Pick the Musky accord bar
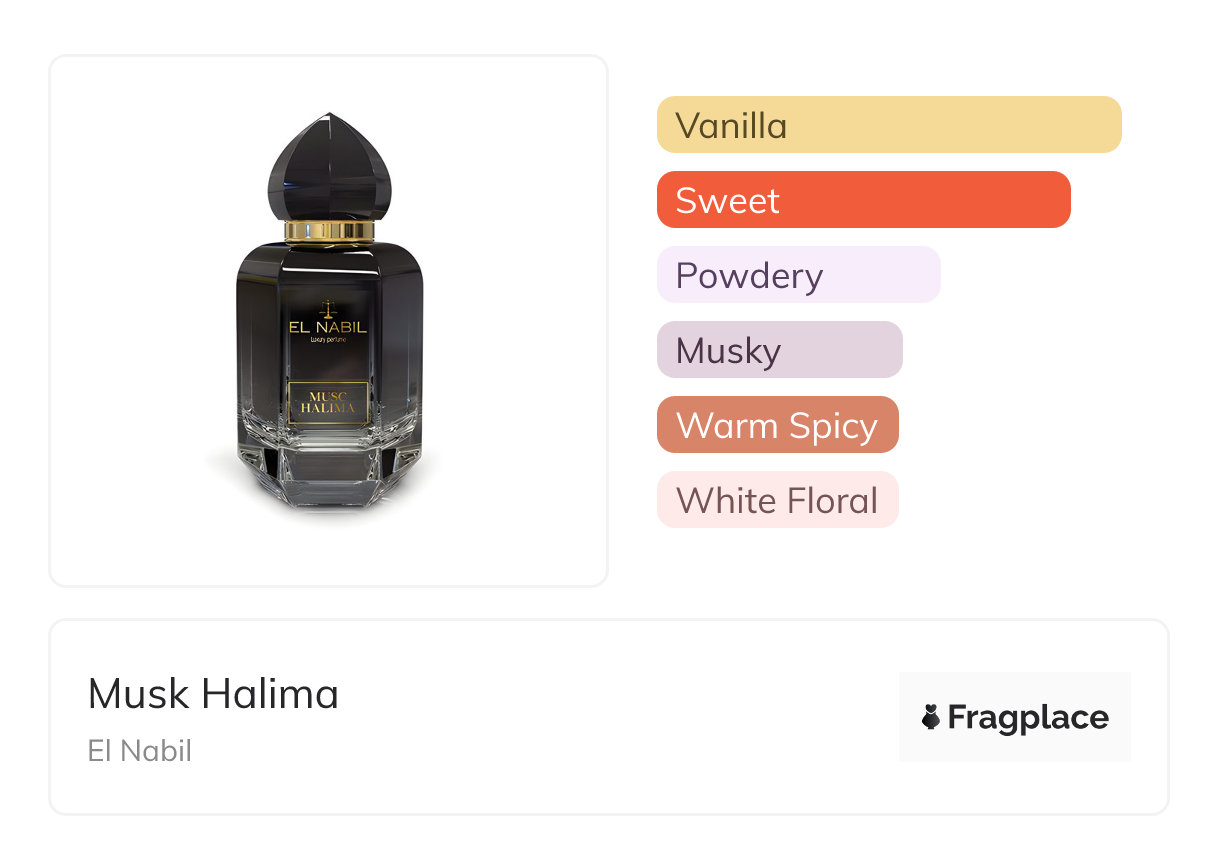 [780, 350]
